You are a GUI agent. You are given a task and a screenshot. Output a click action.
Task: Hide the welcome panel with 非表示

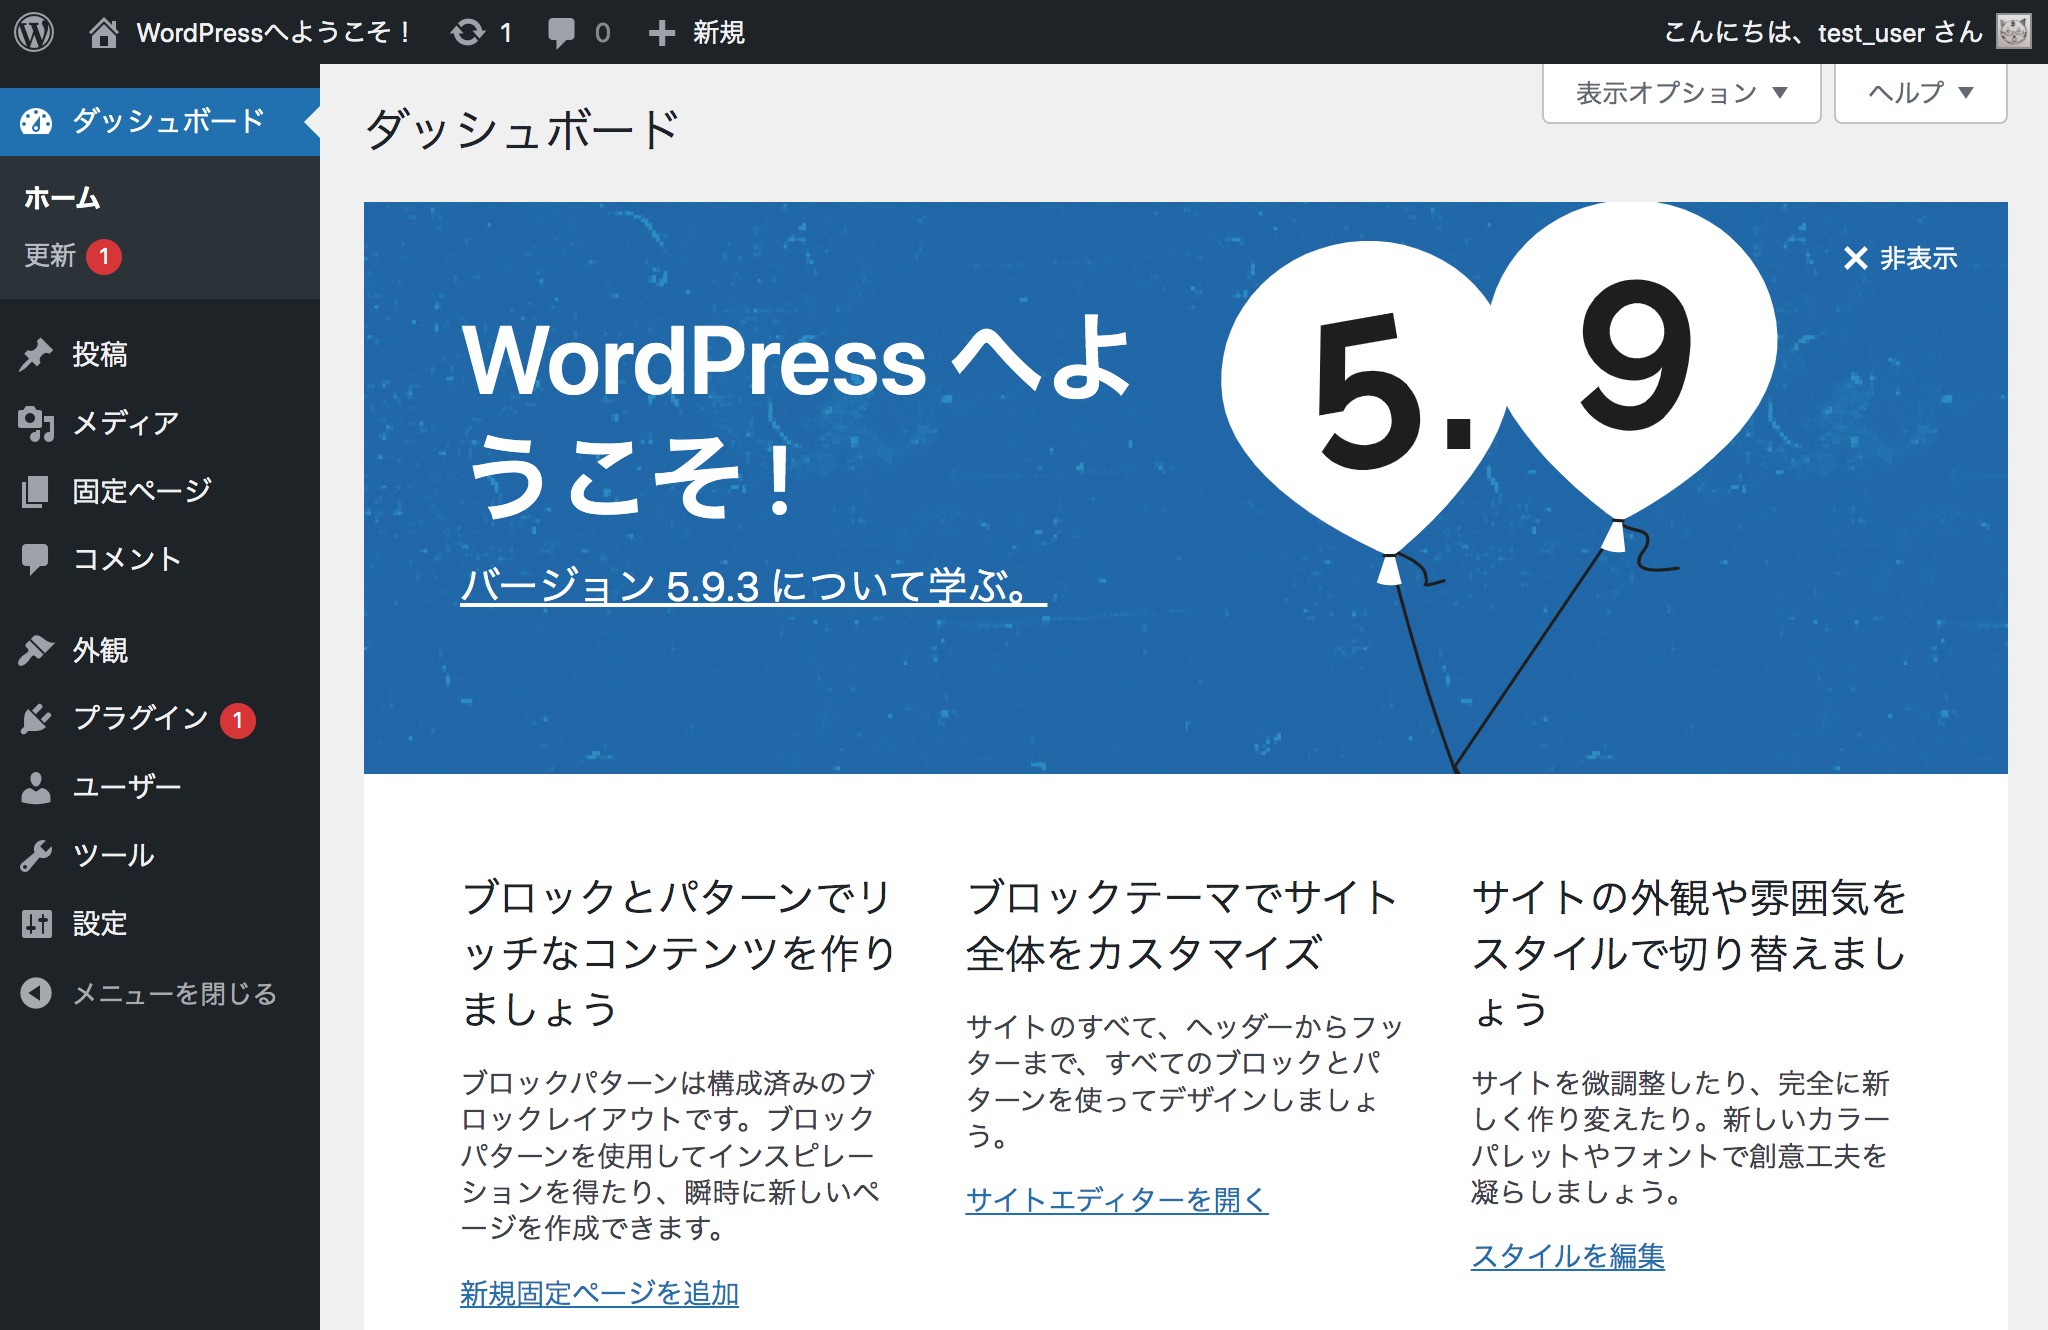pos(1900,258)
